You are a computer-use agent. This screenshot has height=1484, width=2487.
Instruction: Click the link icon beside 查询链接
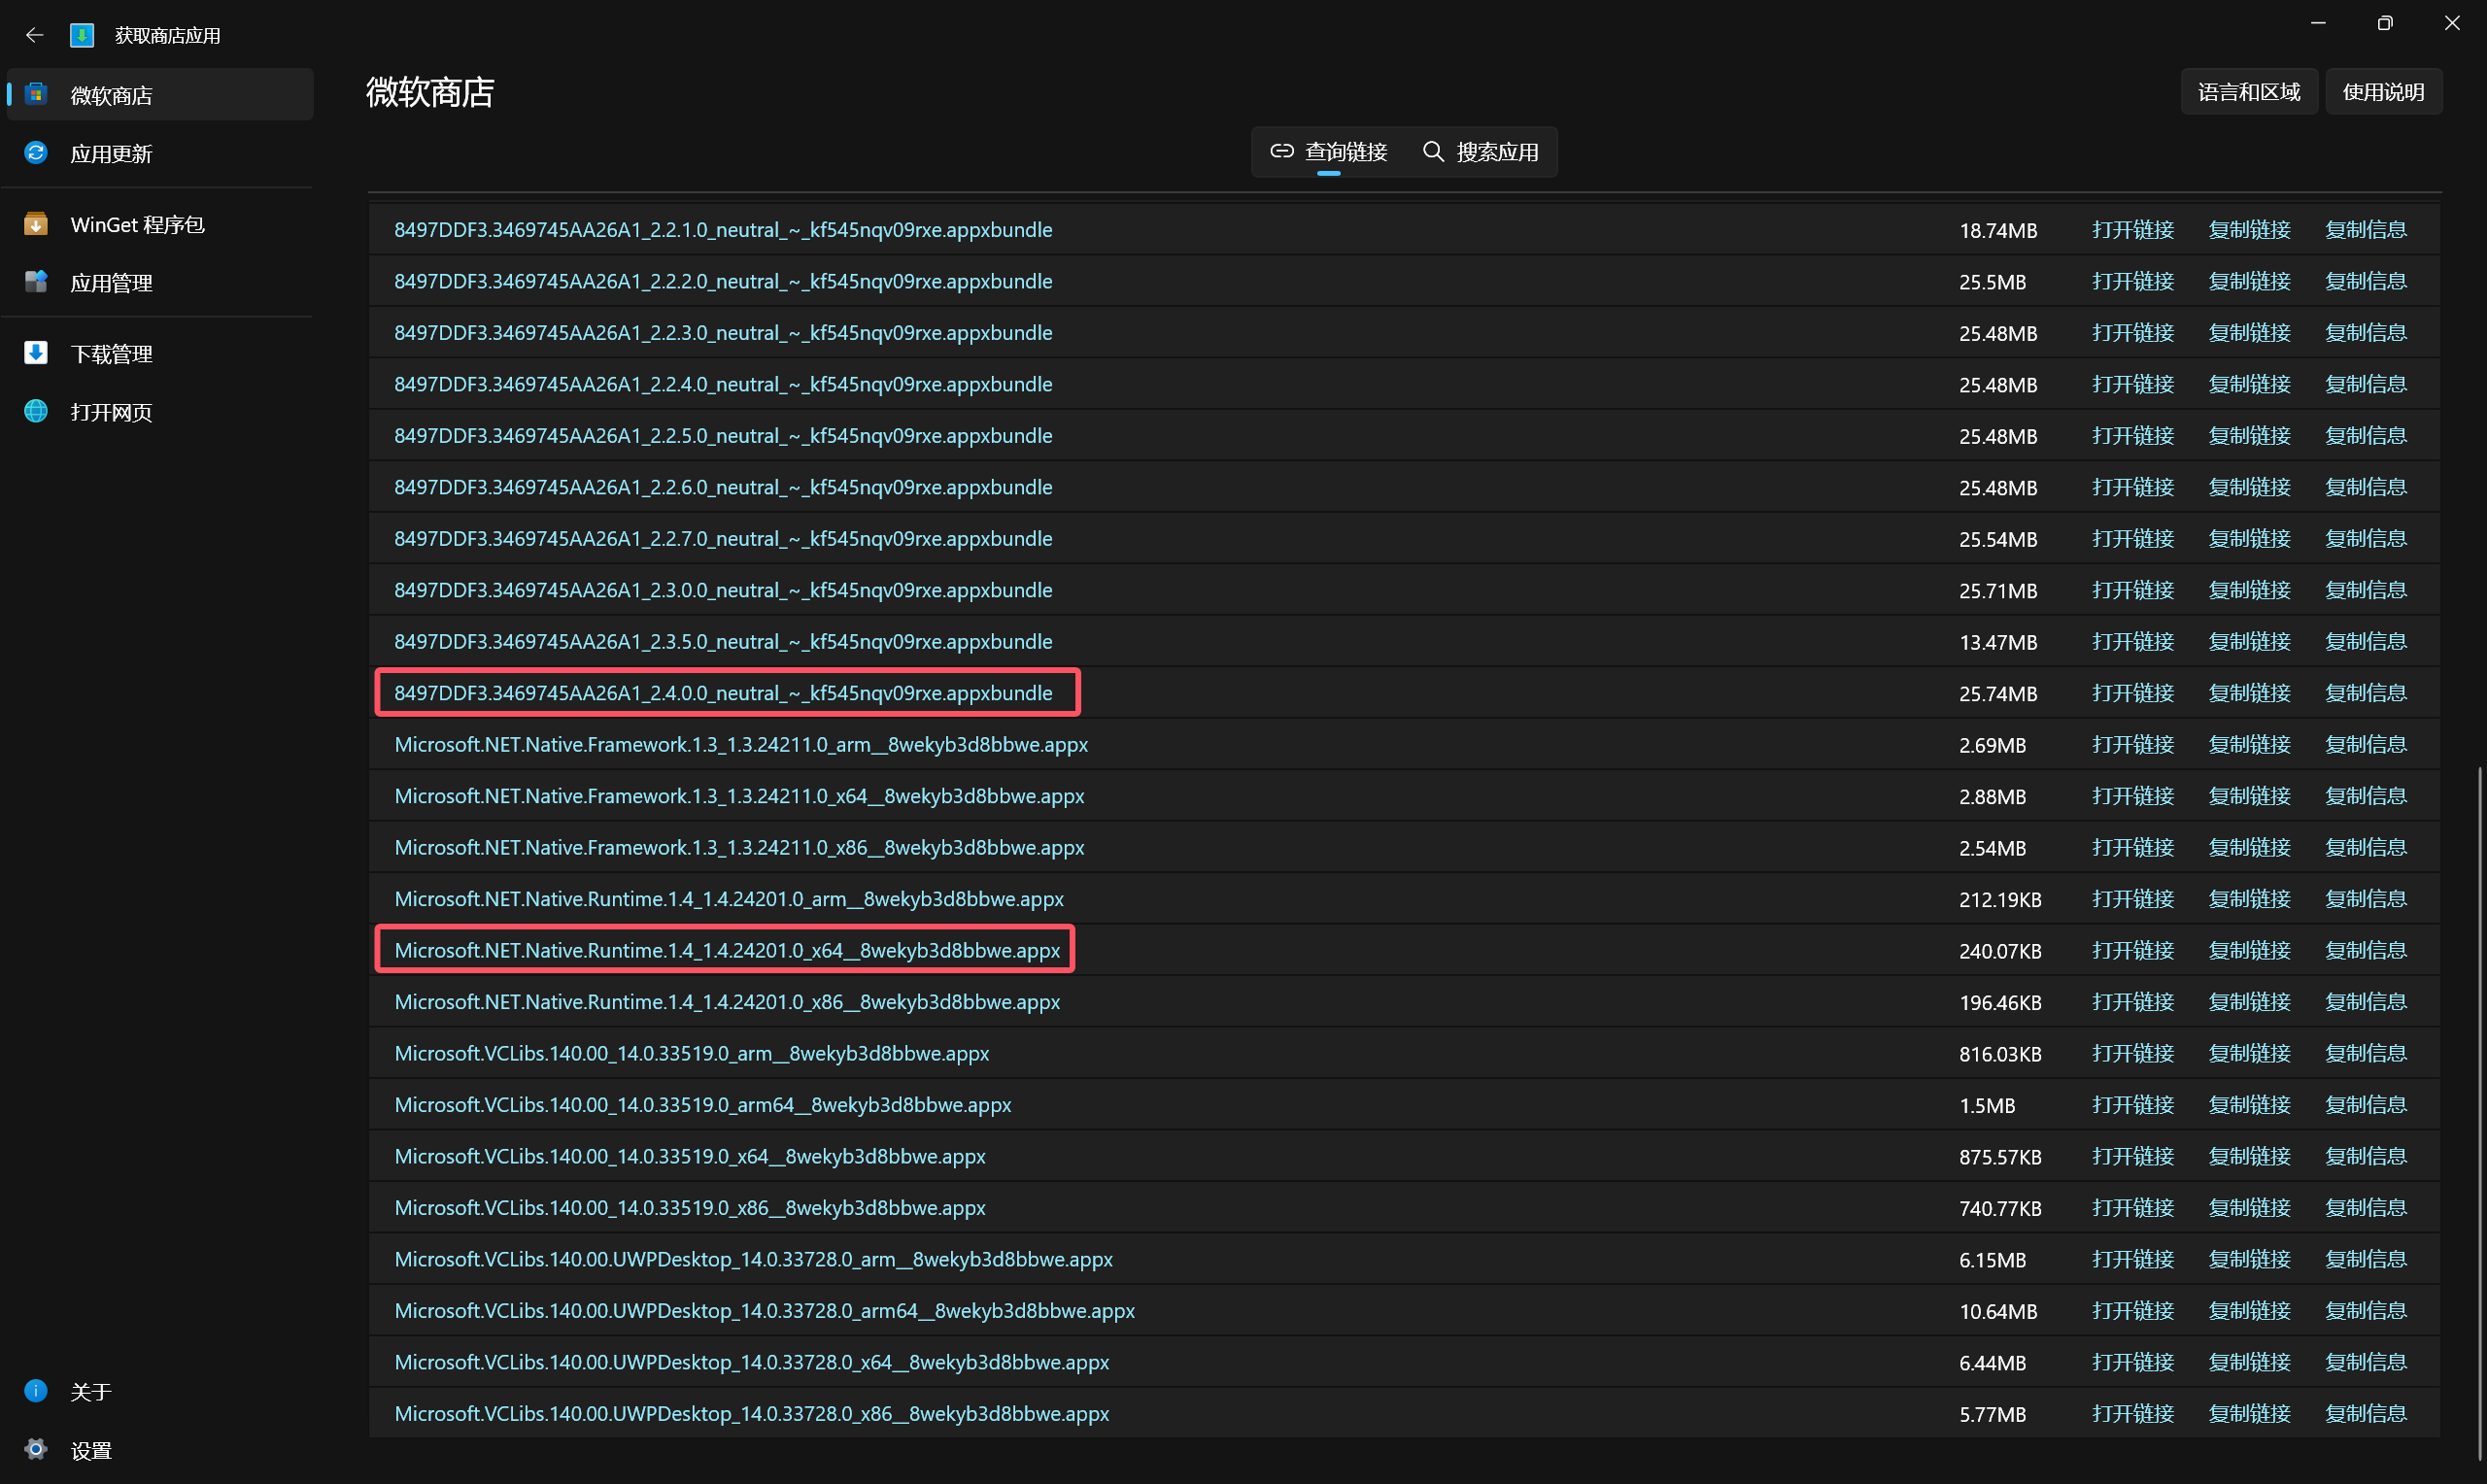pos(1282,151)
